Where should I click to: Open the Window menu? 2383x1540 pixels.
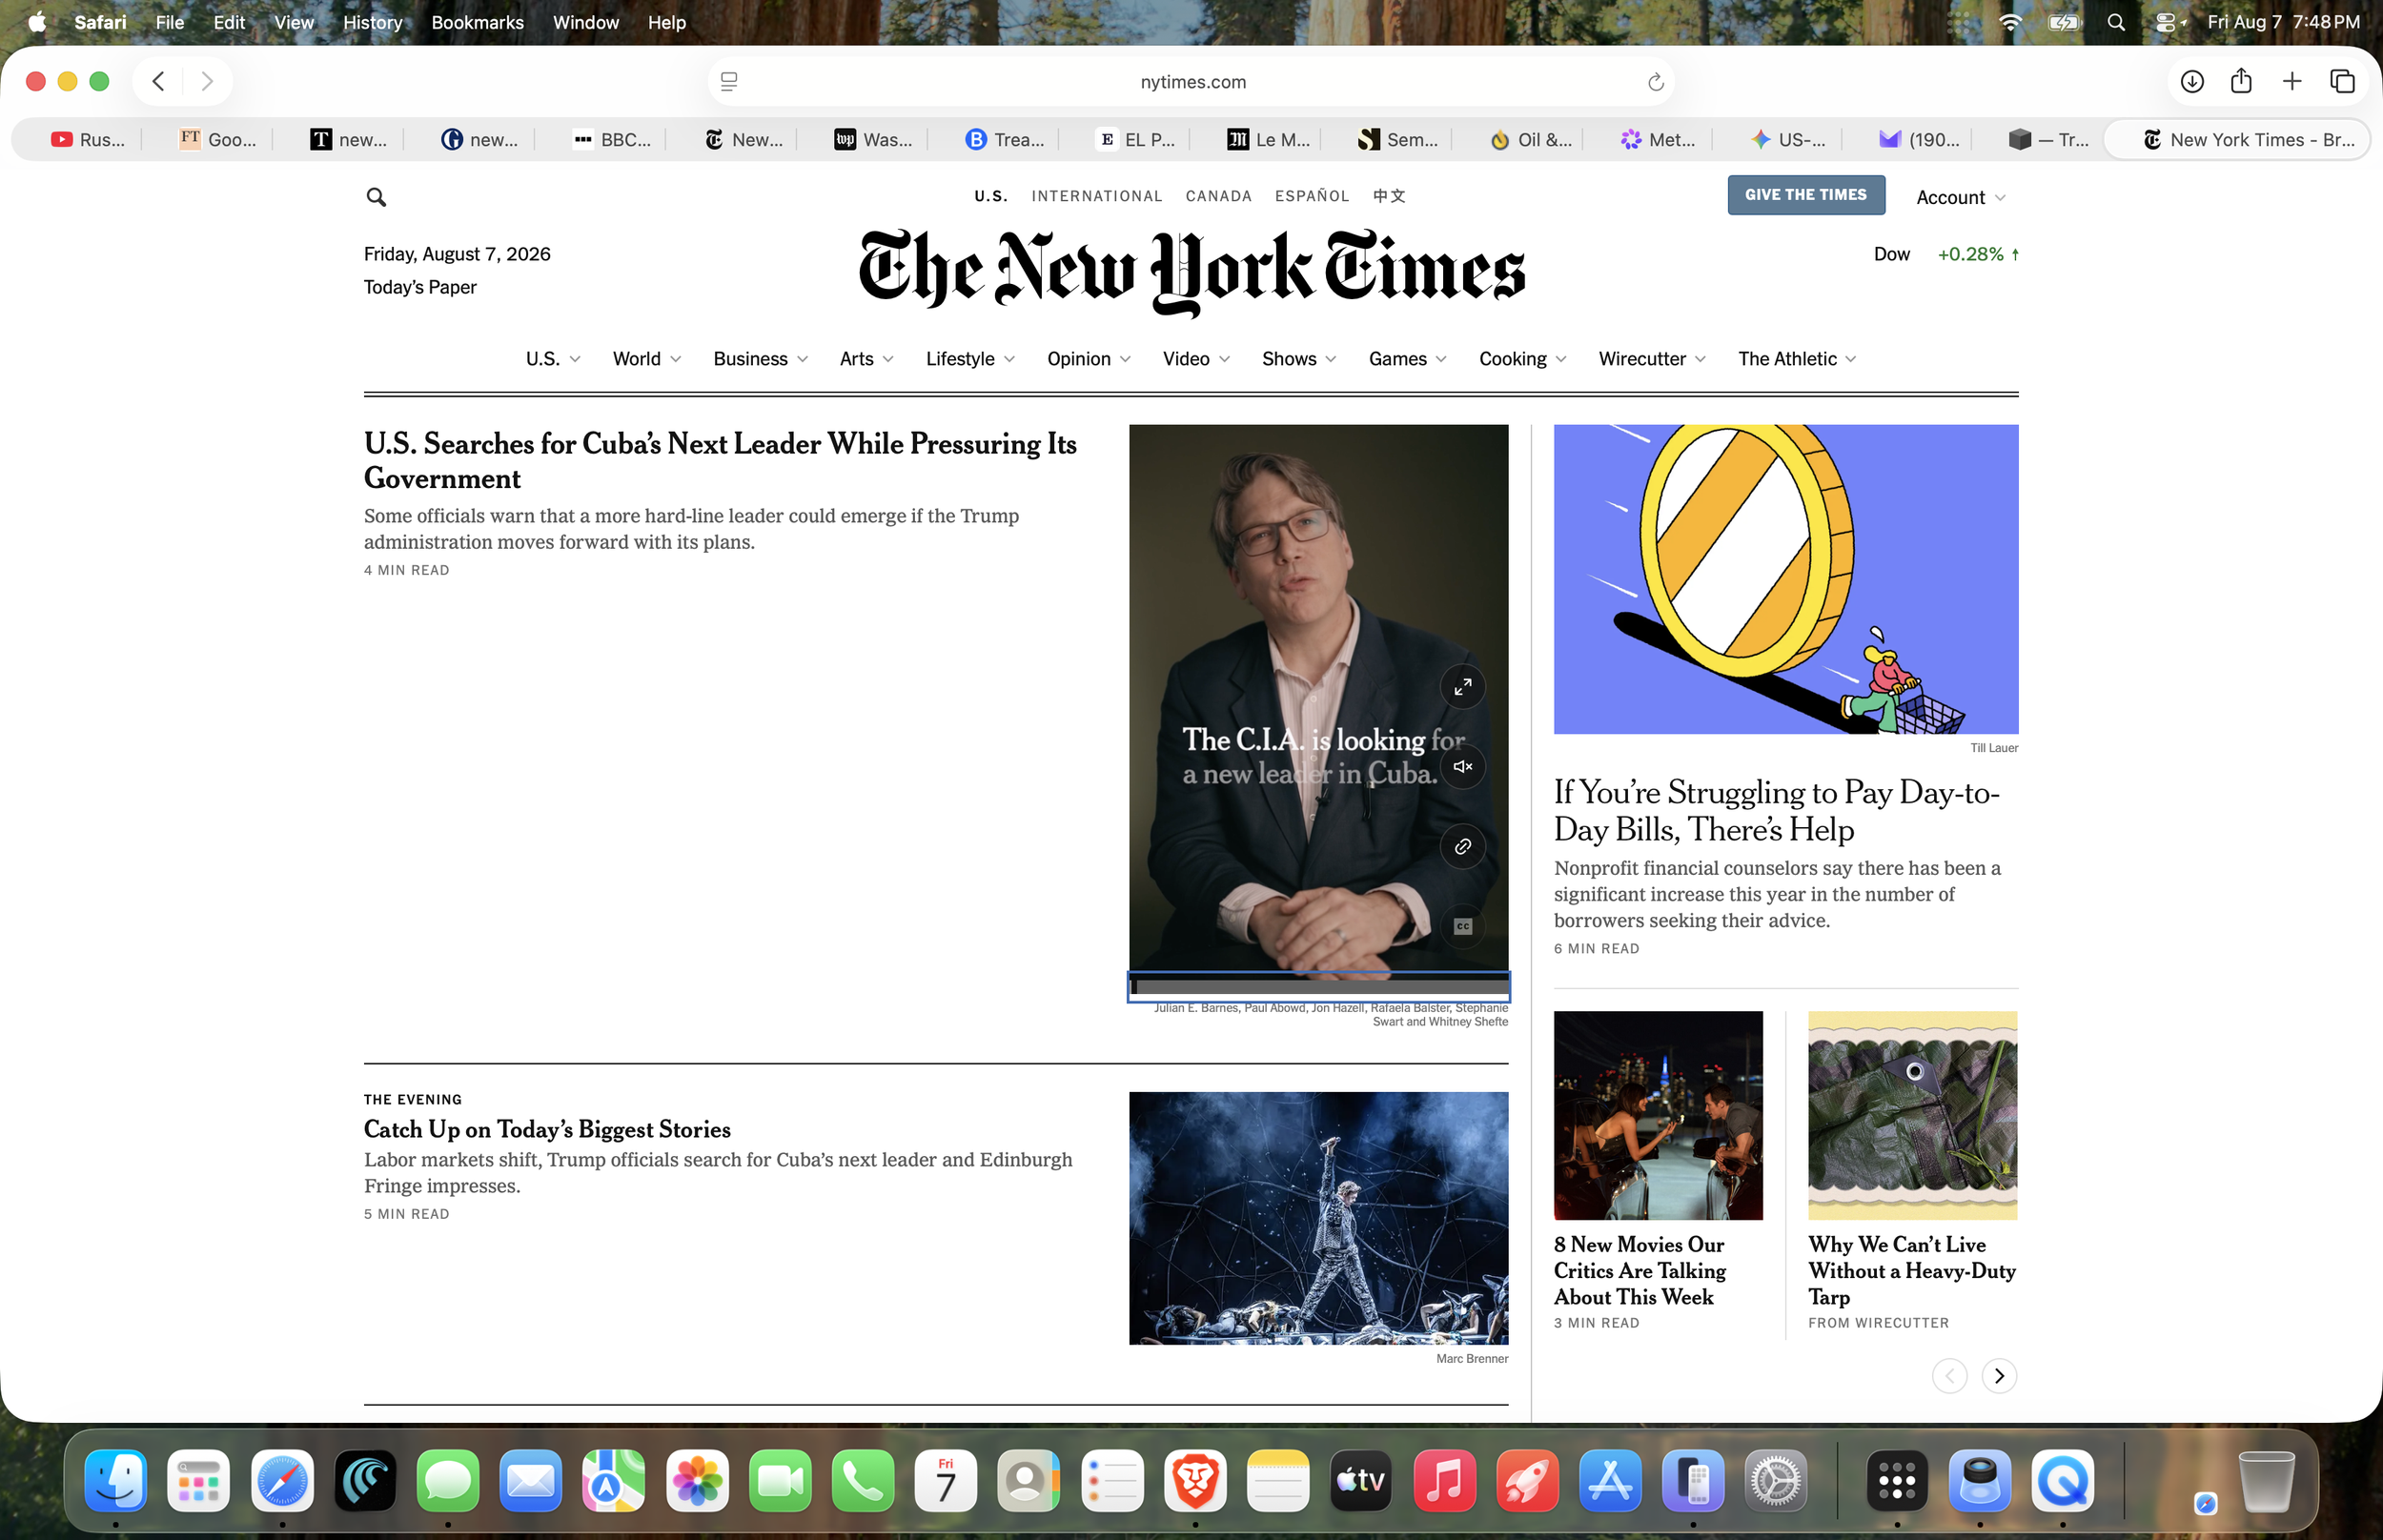click(585, 22)
